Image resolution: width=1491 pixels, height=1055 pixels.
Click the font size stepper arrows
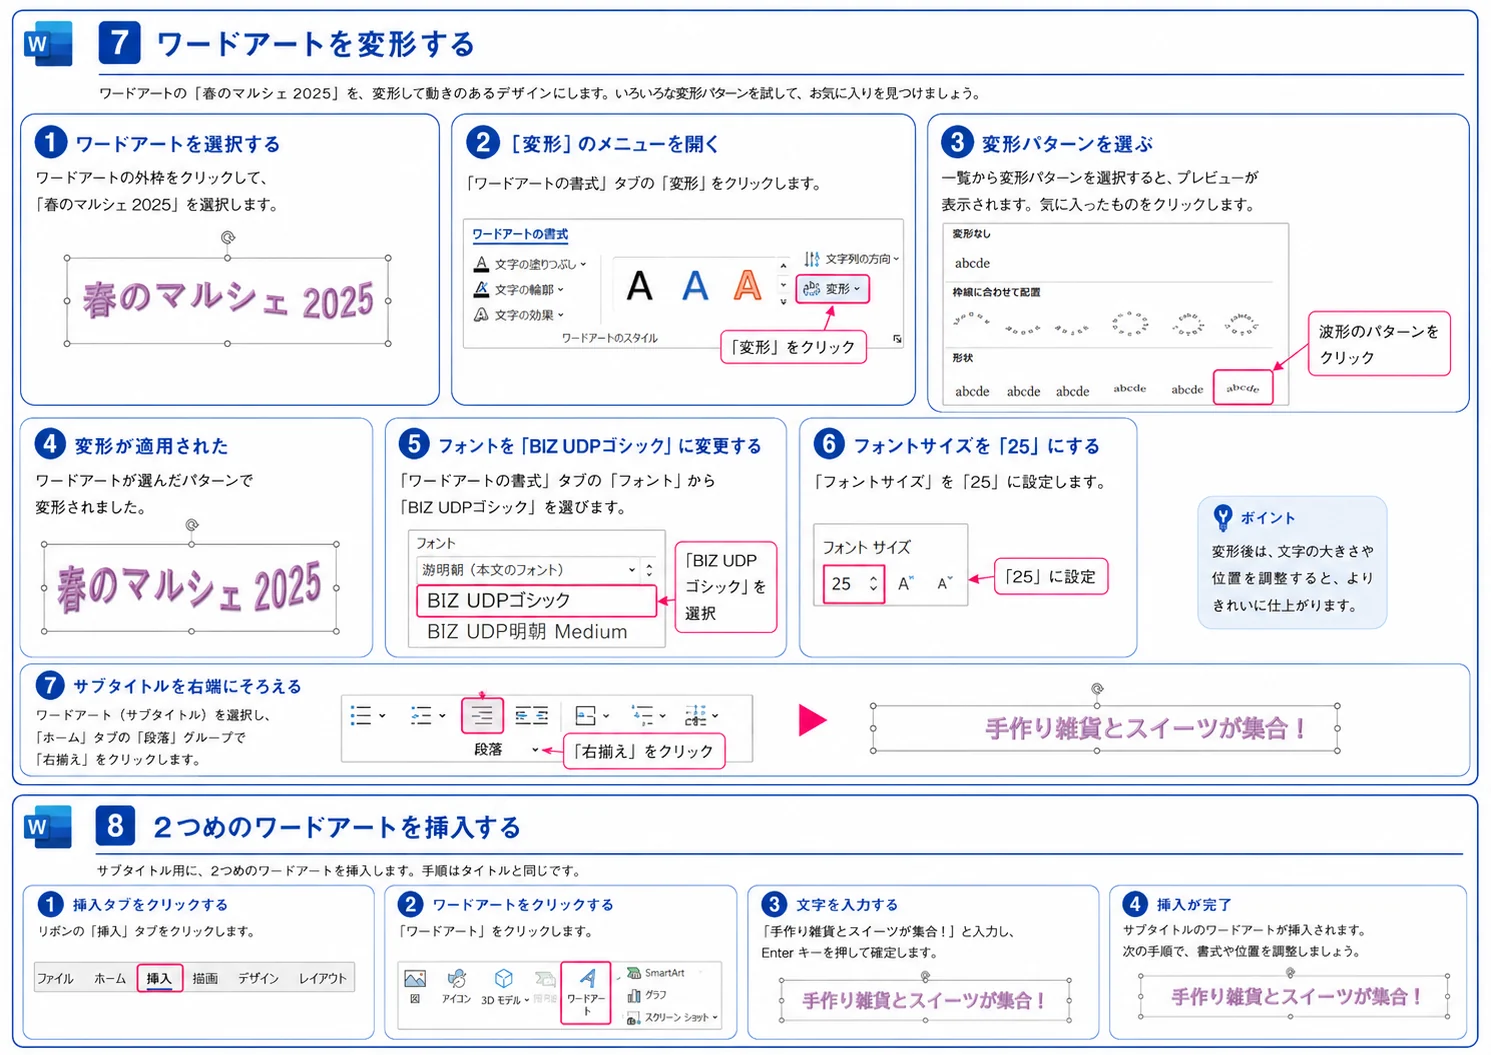pyautogui.click(x=873, y=583)
